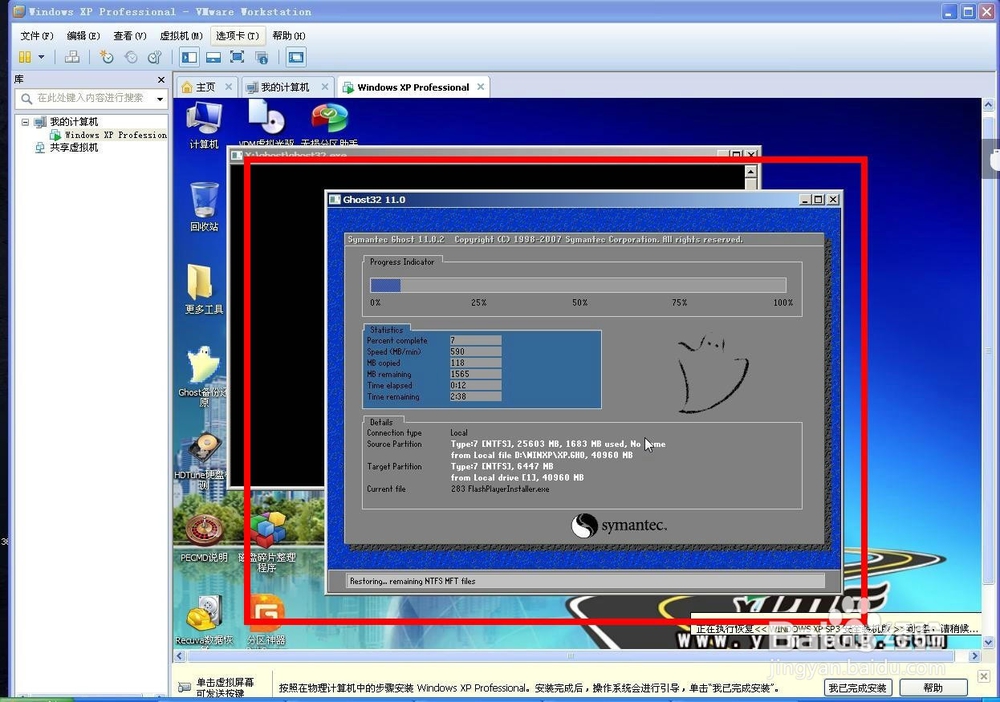Click the Ghost32 11.0 window title bar

tap(561, 200)
